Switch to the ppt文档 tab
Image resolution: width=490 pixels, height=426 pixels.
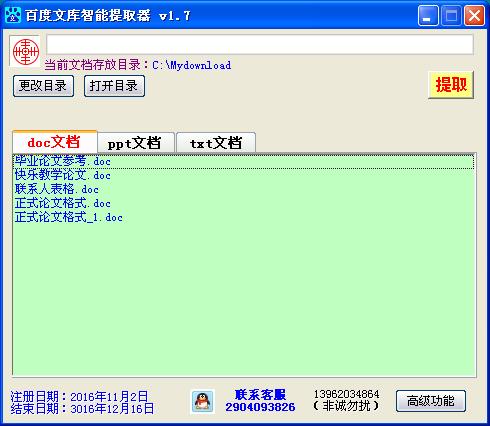pyautogui.click(x=135, y=143)
